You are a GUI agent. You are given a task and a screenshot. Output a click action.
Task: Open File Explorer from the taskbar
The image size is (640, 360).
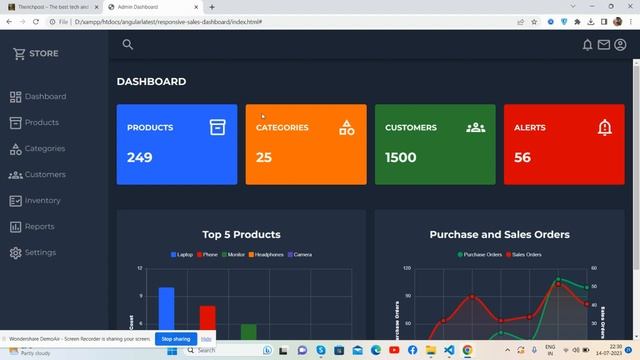pos(431,350)
